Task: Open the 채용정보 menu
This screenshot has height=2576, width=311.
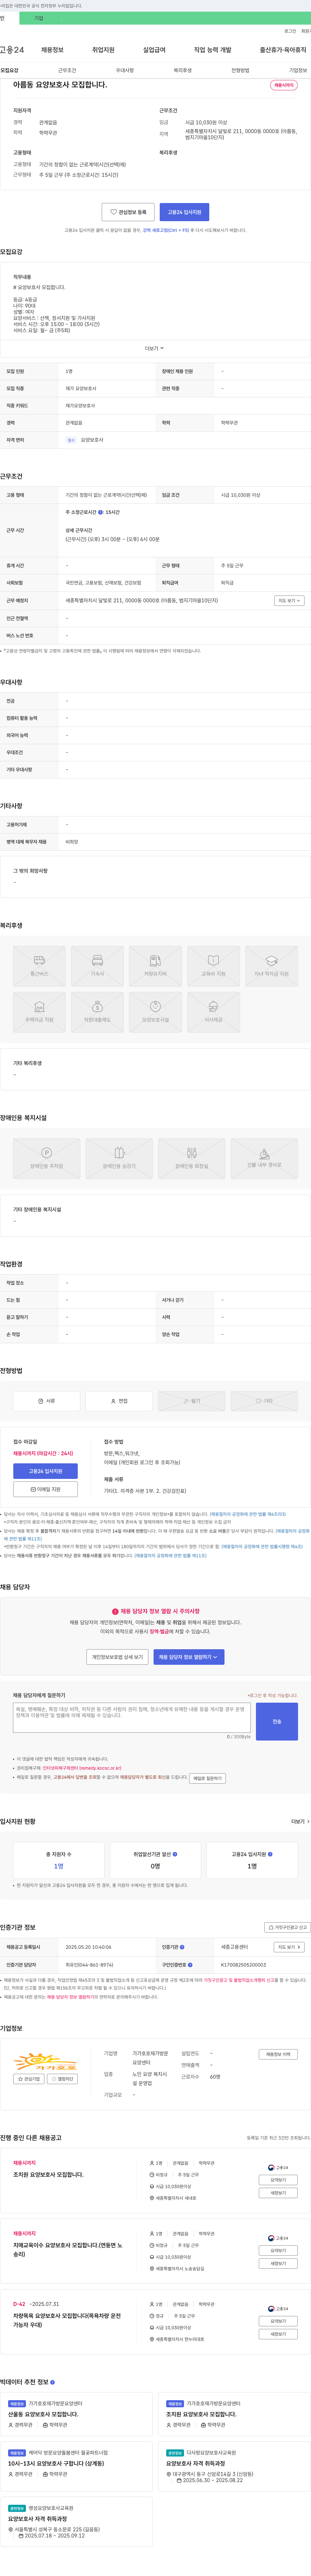Action: click(x=52, y=50)
